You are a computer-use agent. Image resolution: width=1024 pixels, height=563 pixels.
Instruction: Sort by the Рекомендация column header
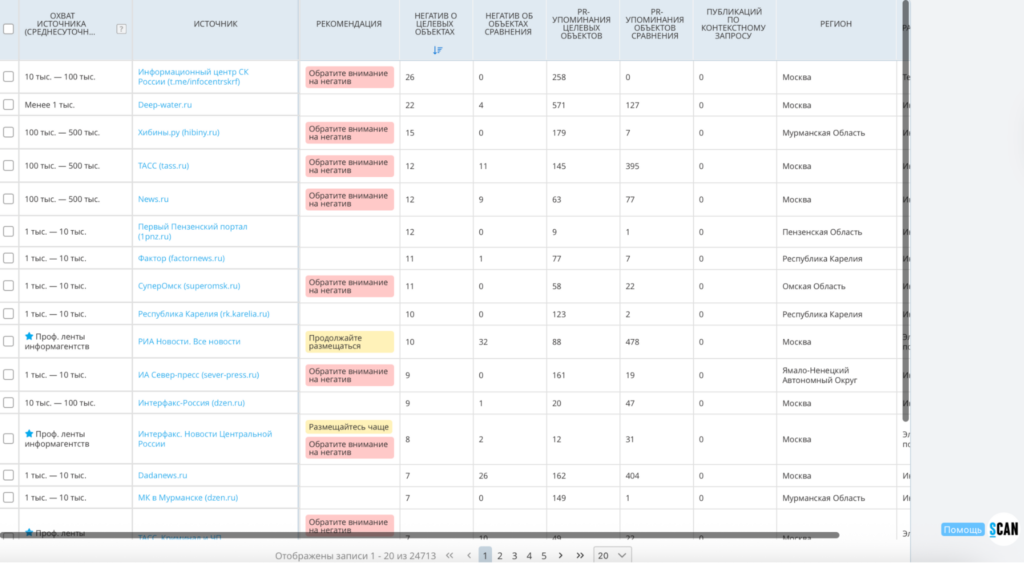[349, 24]
